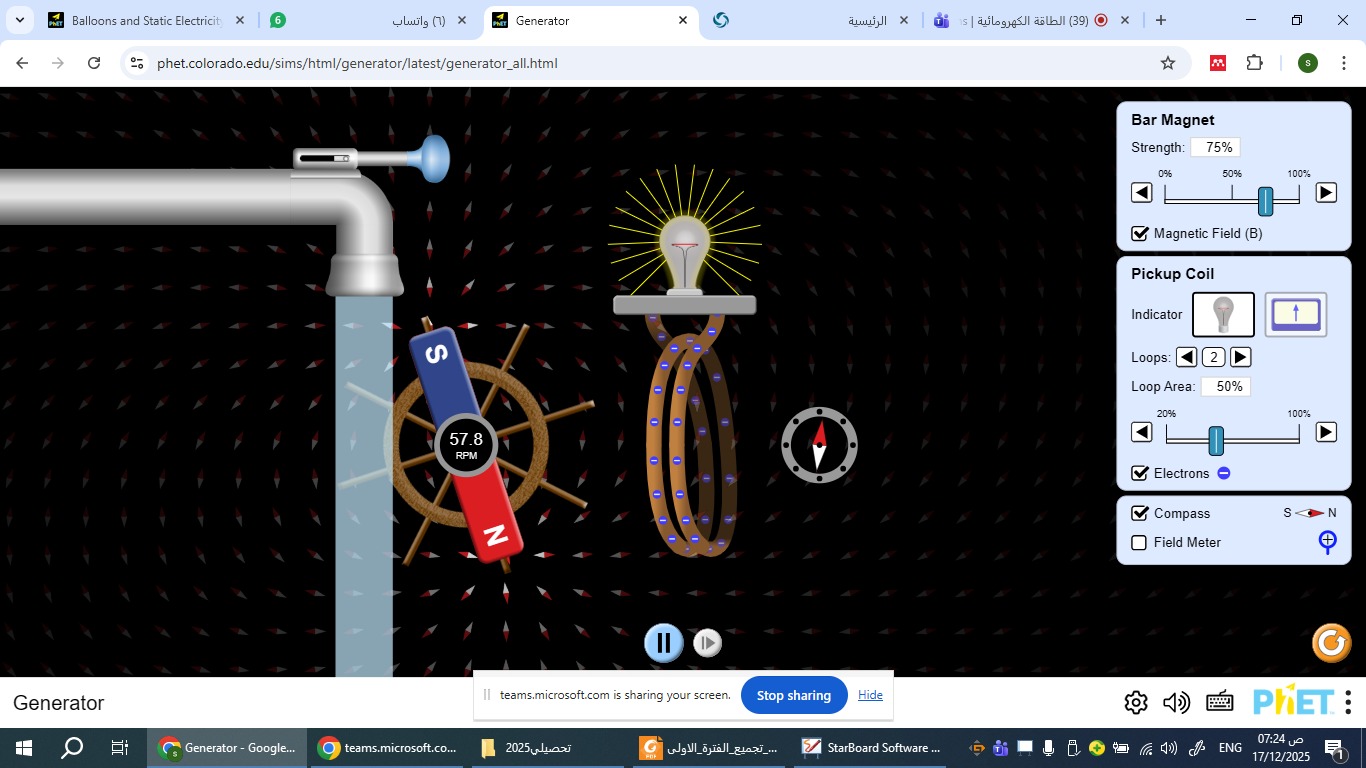The height and width of the screenshot is (768, 1366).
Task: Click the step forward button
Action: [x=707, y=643]
